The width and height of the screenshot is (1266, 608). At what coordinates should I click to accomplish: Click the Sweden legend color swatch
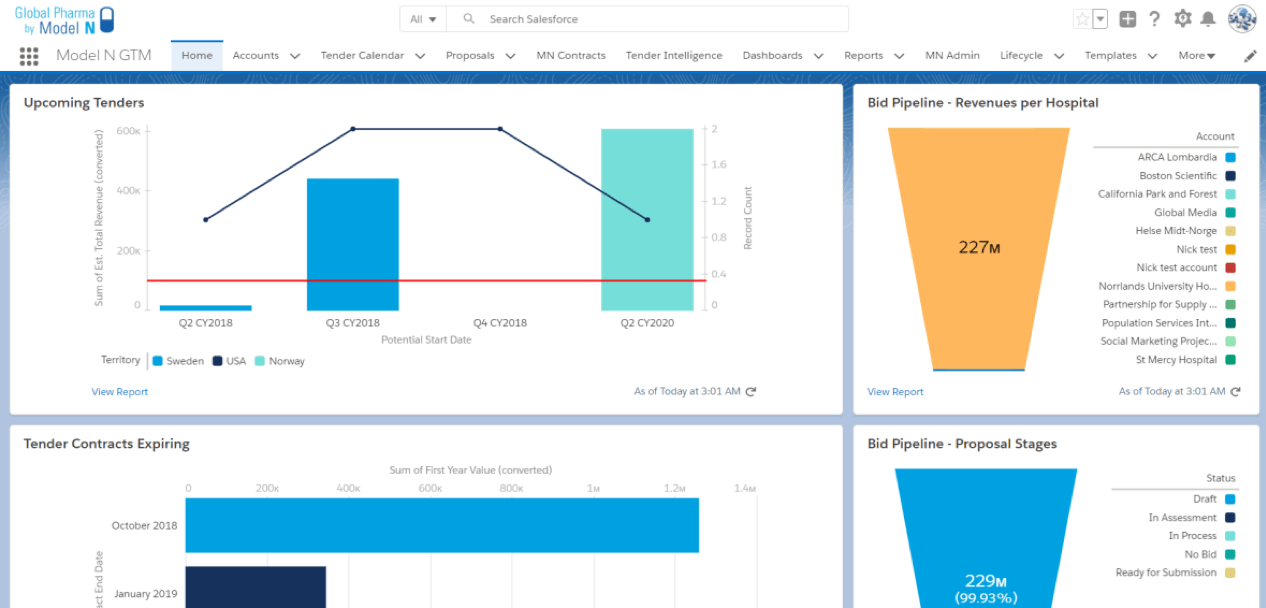(x=158, y=361)
